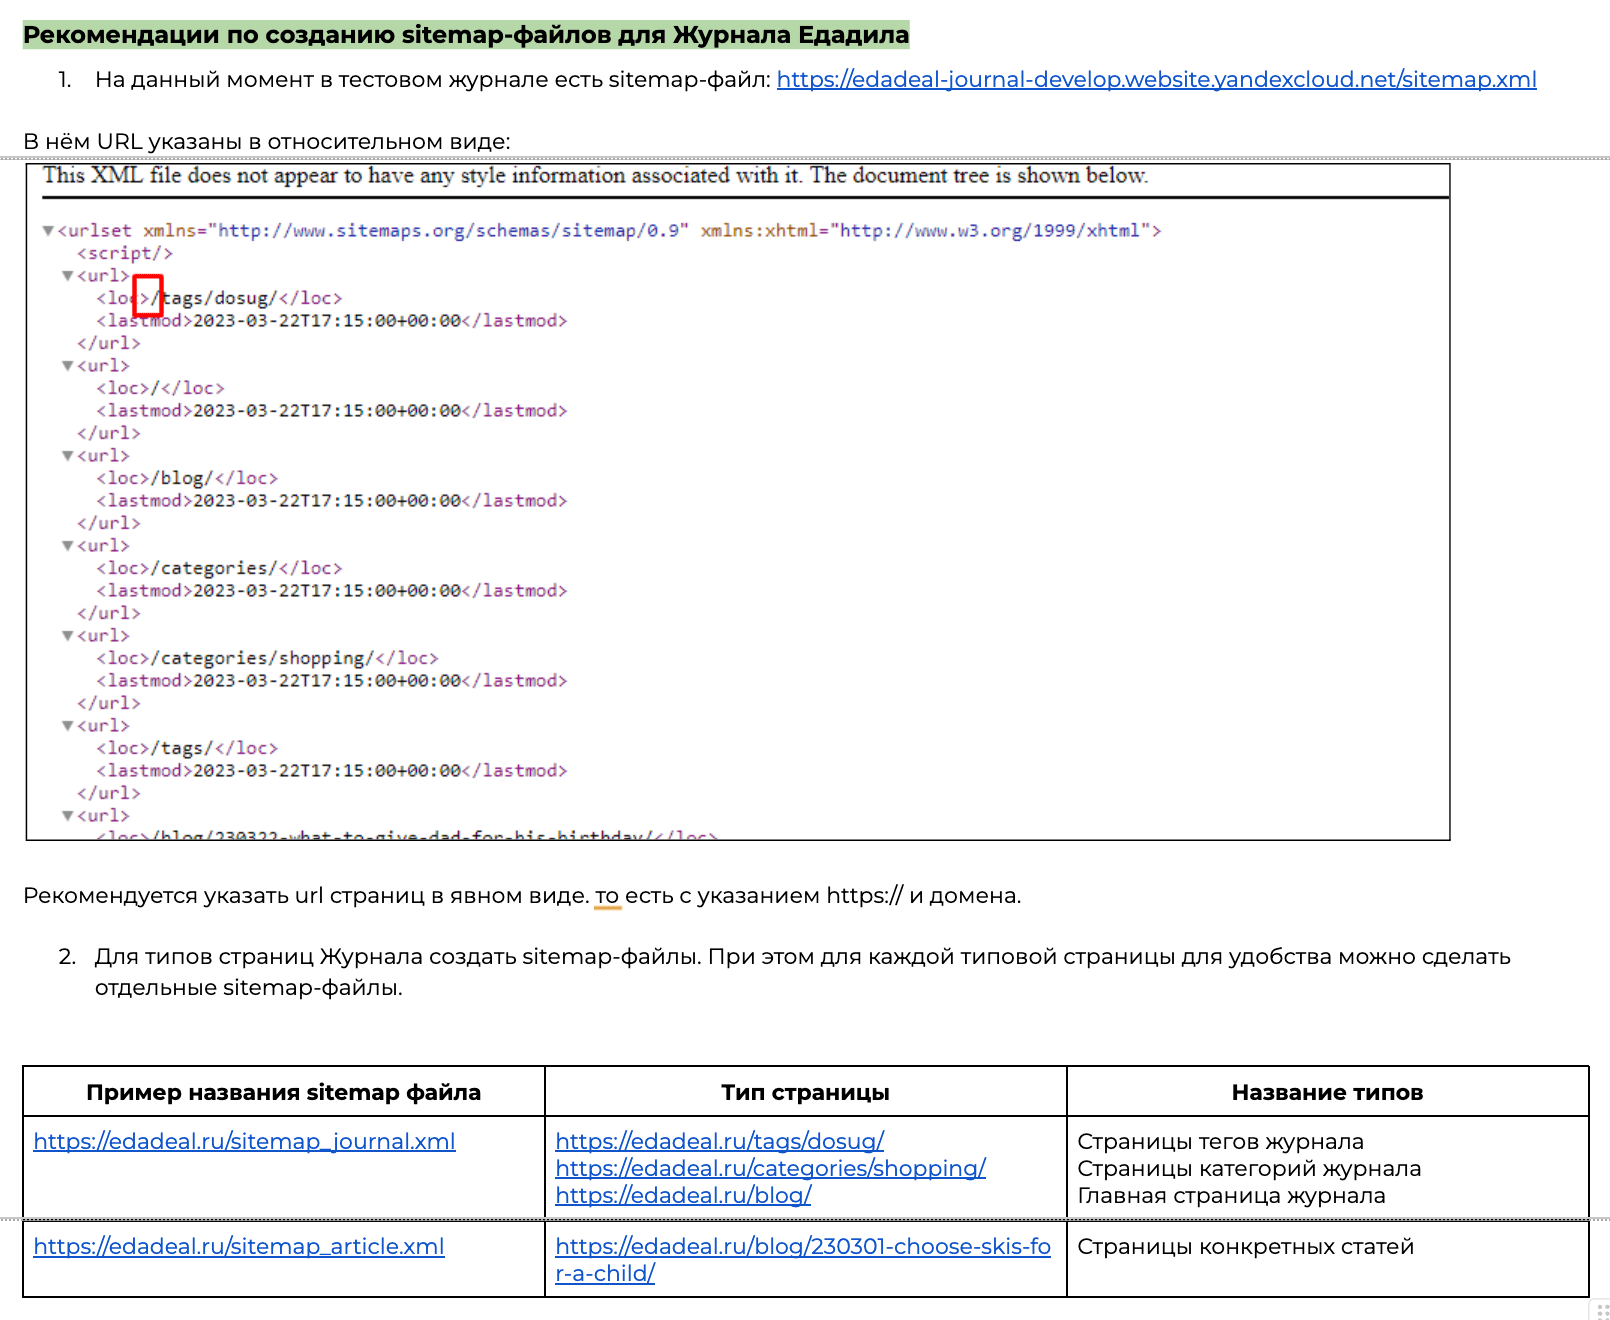Collapse the url node containing /blog/
This screenshot has width=1610, height=1320.
68,456
